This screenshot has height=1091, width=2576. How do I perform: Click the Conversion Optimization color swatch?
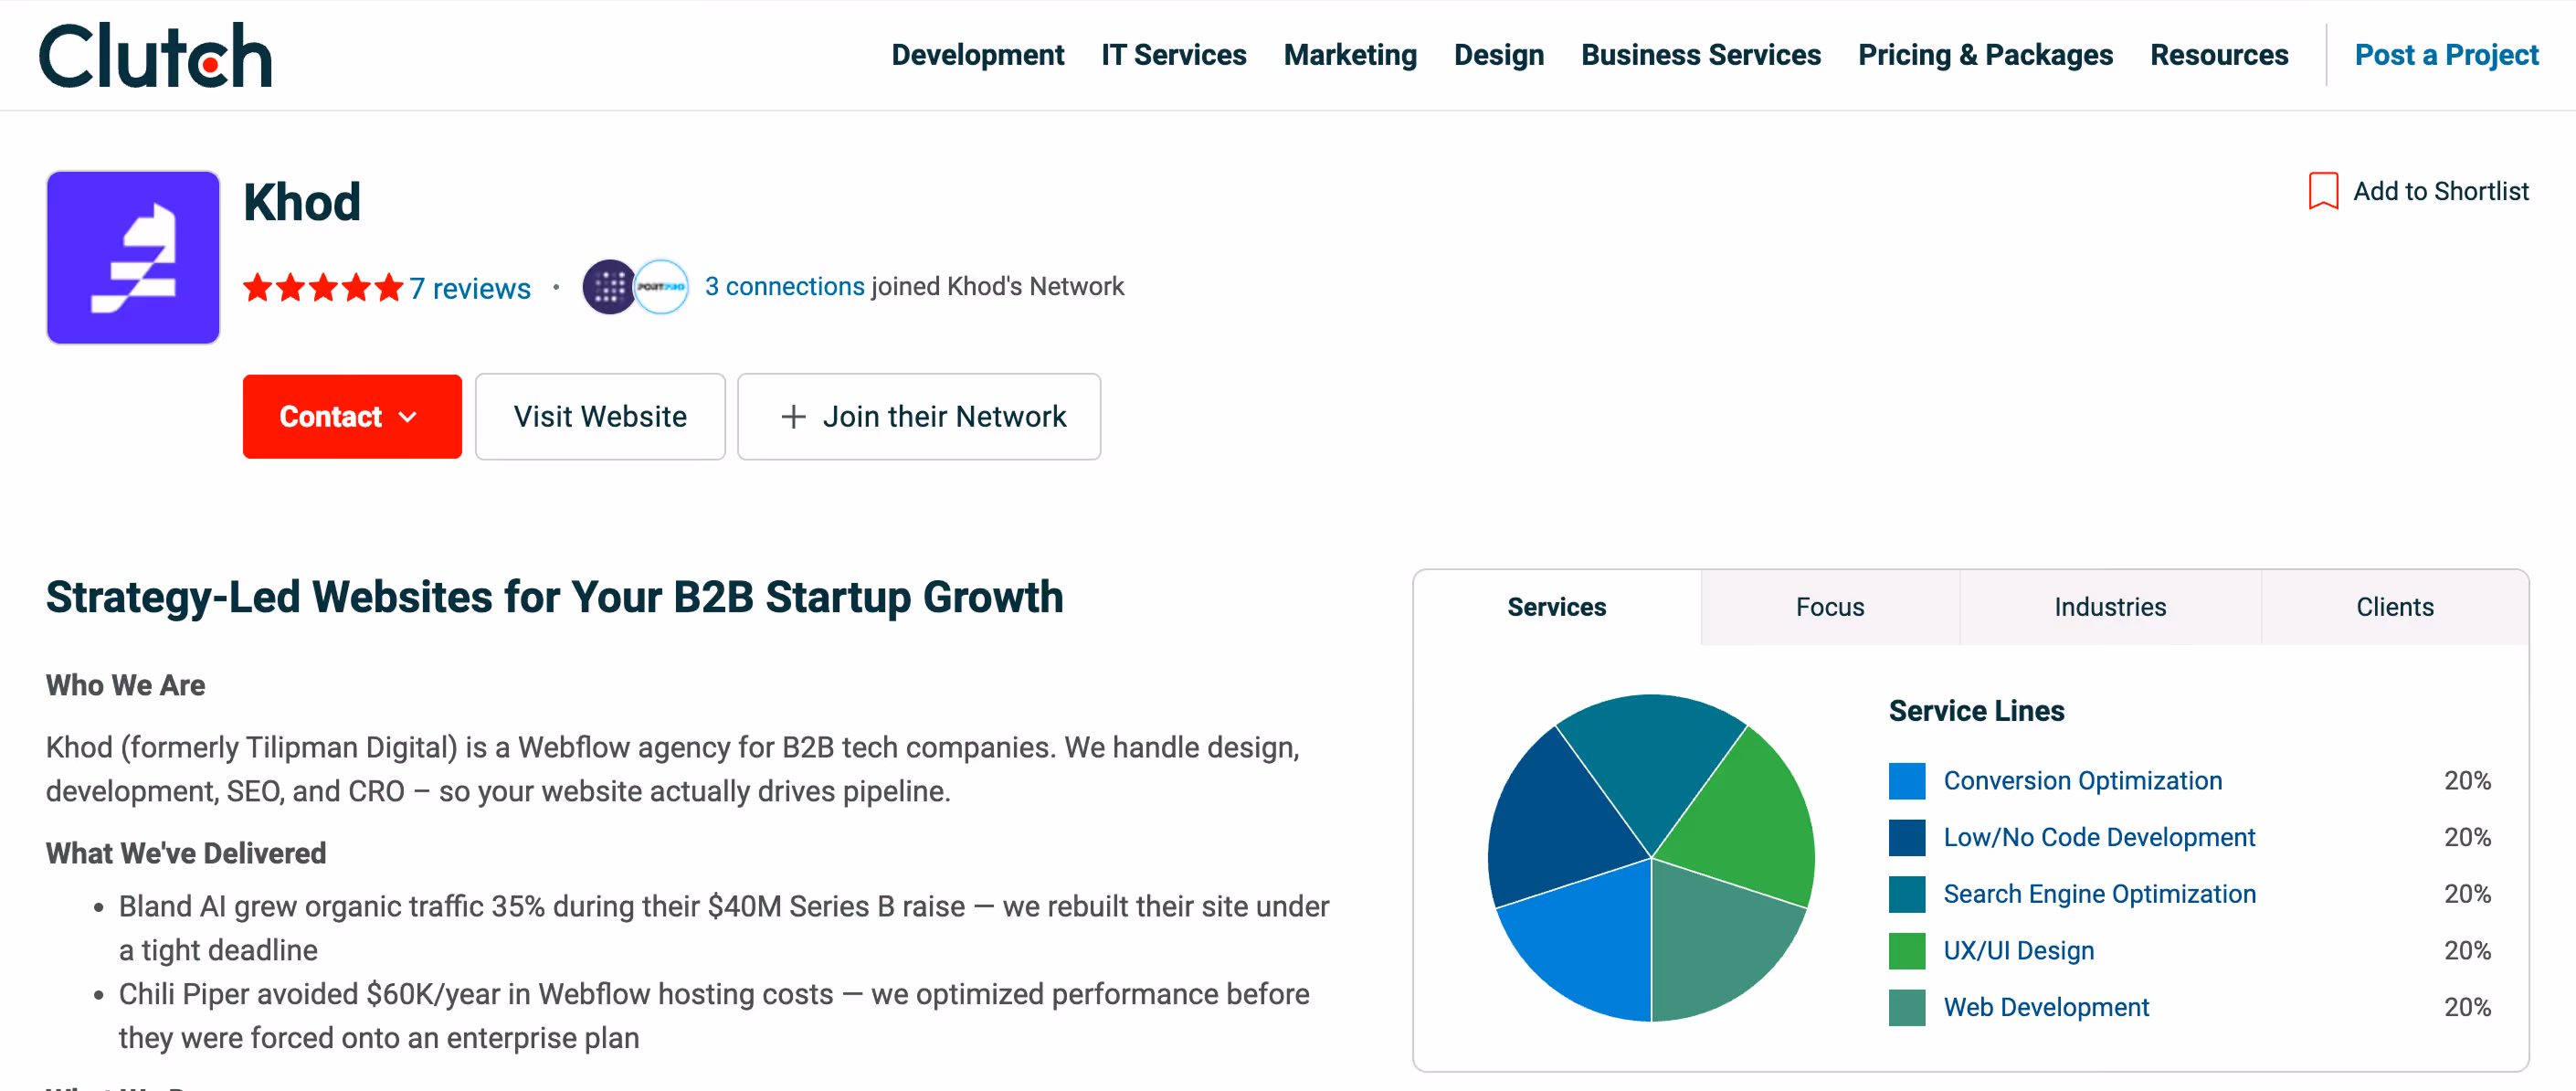(1907, 781)
